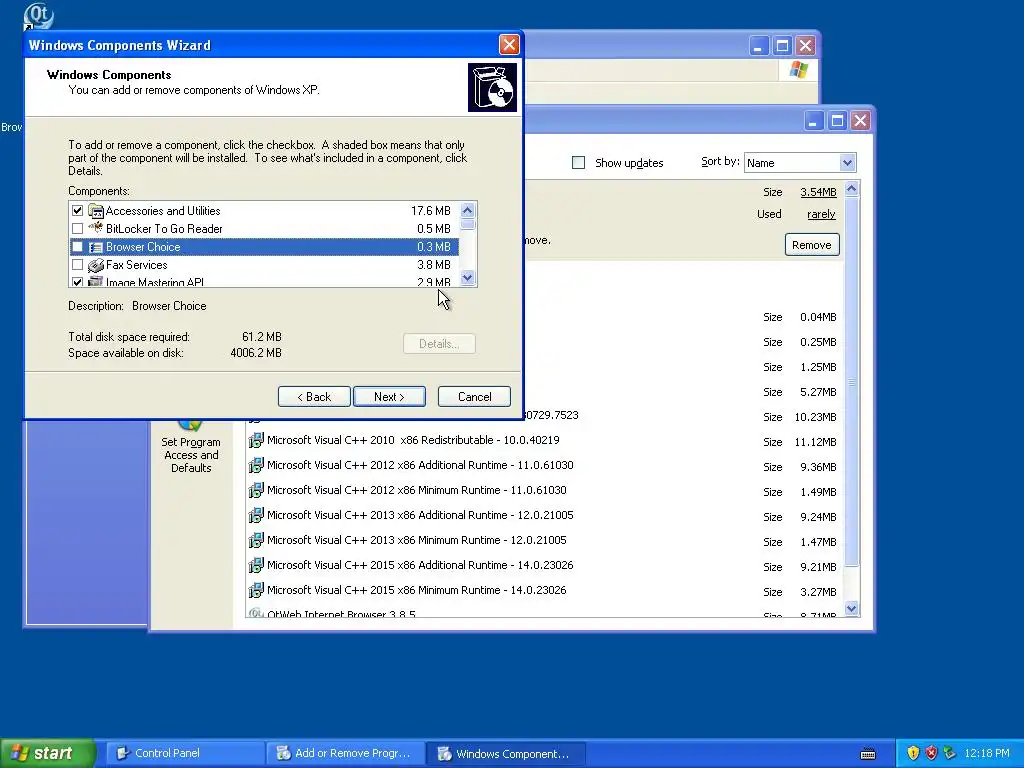This screenshot has width=1024, height=768.
Task: Select Visual C++ 2015 x86 Minimum Runtime entry
Action: [417, 590]
